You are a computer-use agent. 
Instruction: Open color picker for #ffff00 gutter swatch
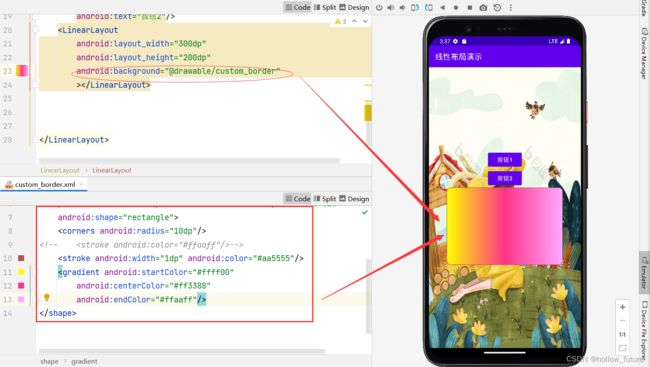pos(21,272)
